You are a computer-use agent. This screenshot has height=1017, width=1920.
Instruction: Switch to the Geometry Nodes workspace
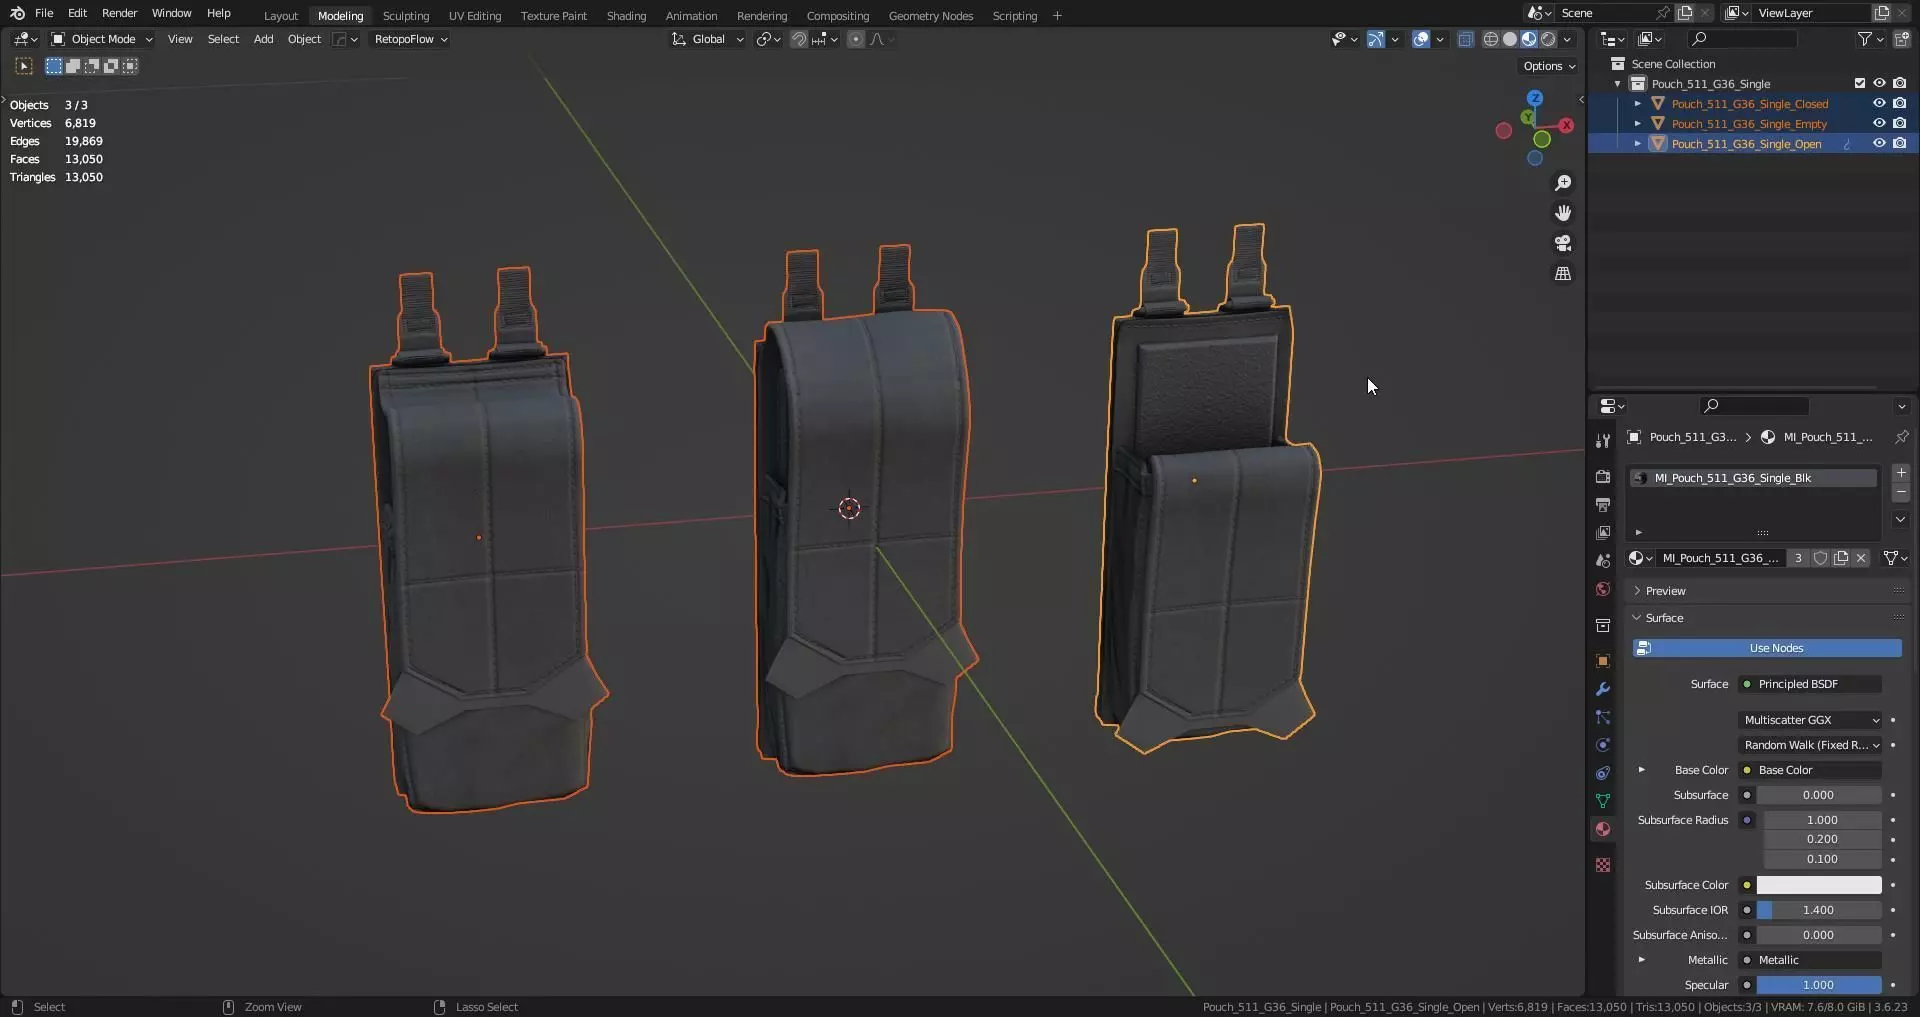coord(930,15)
